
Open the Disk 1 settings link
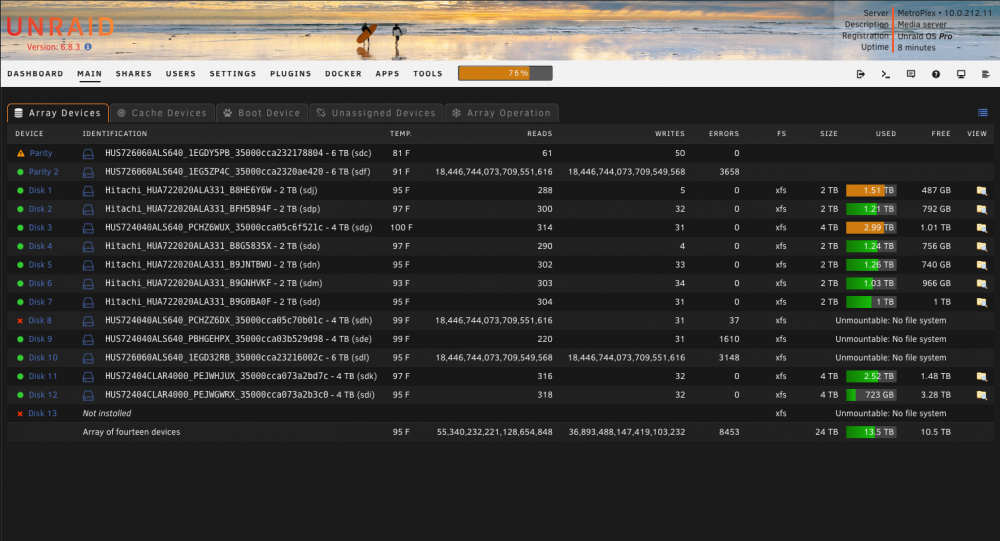40,190
